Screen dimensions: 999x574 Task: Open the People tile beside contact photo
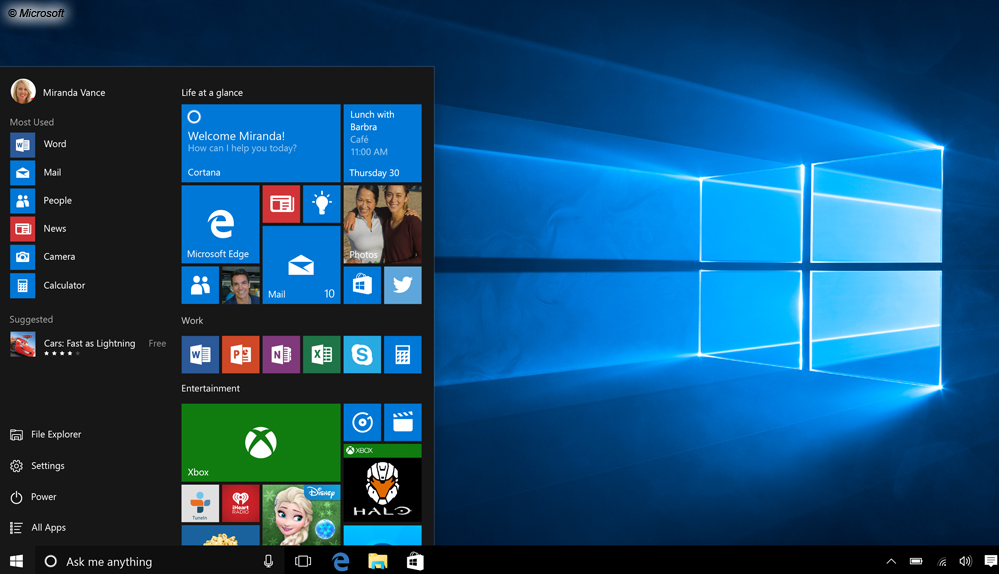pos(200,285)
